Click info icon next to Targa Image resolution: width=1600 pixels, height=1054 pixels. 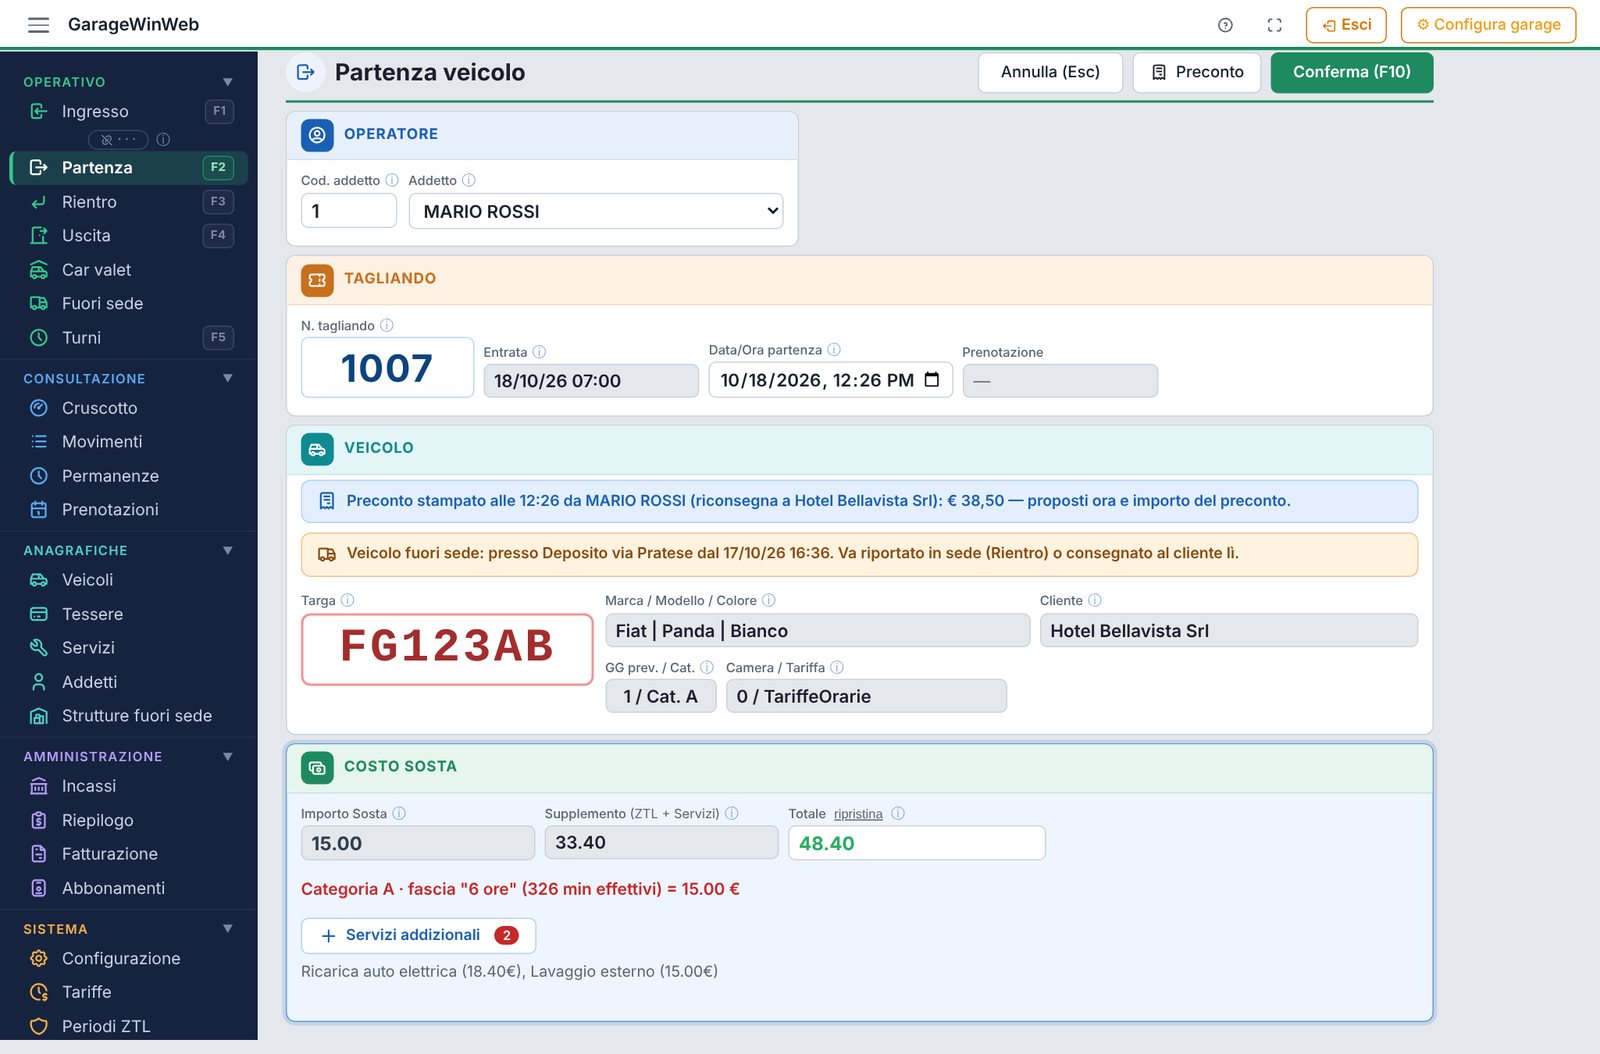[x=347, y=600]
